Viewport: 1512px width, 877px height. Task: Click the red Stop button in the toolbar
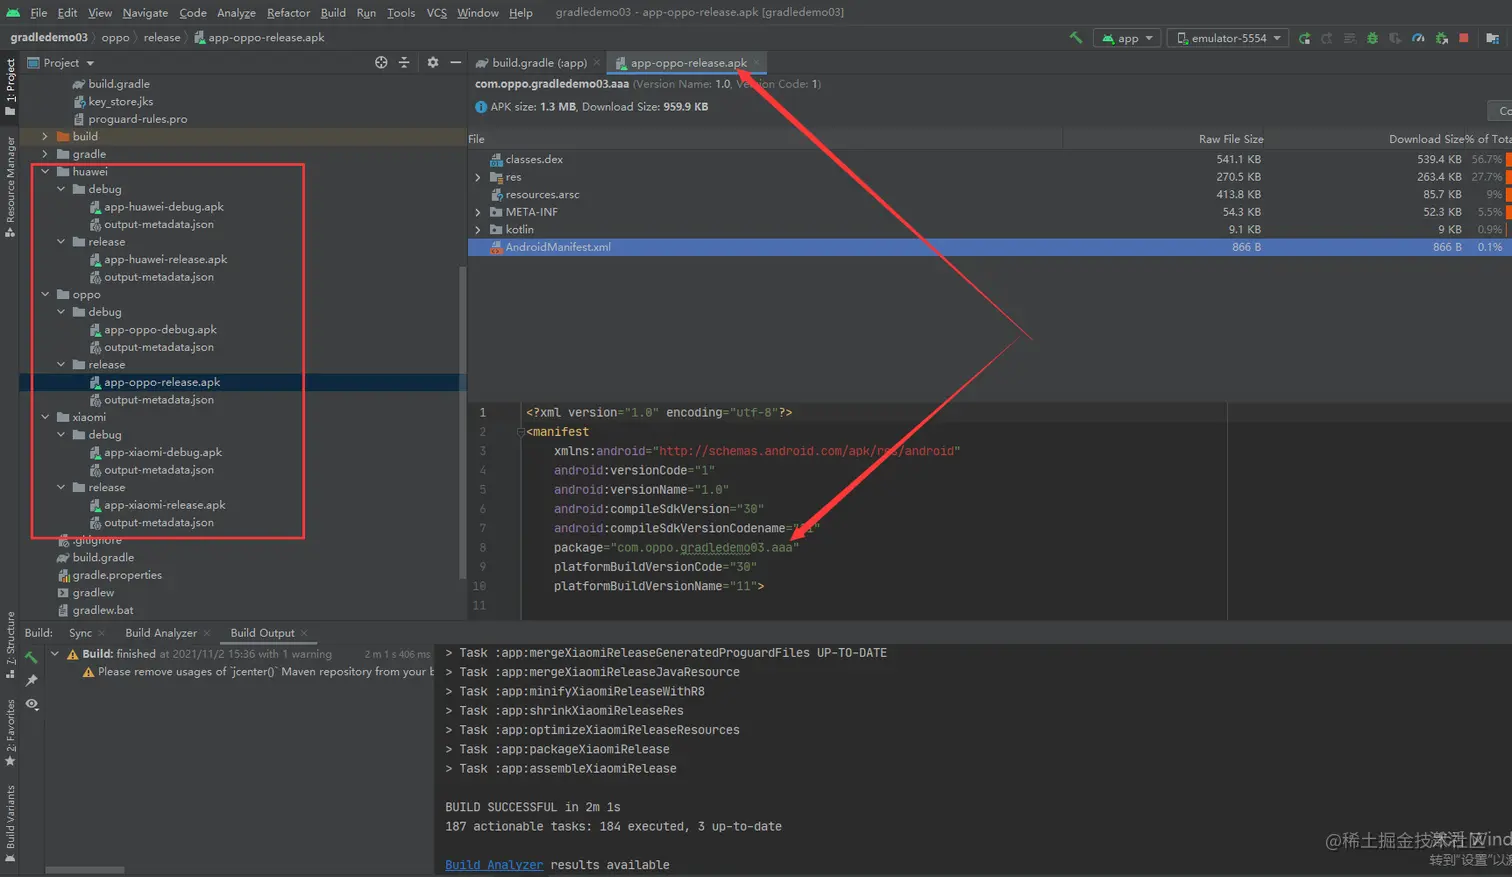pos(1464,38)
